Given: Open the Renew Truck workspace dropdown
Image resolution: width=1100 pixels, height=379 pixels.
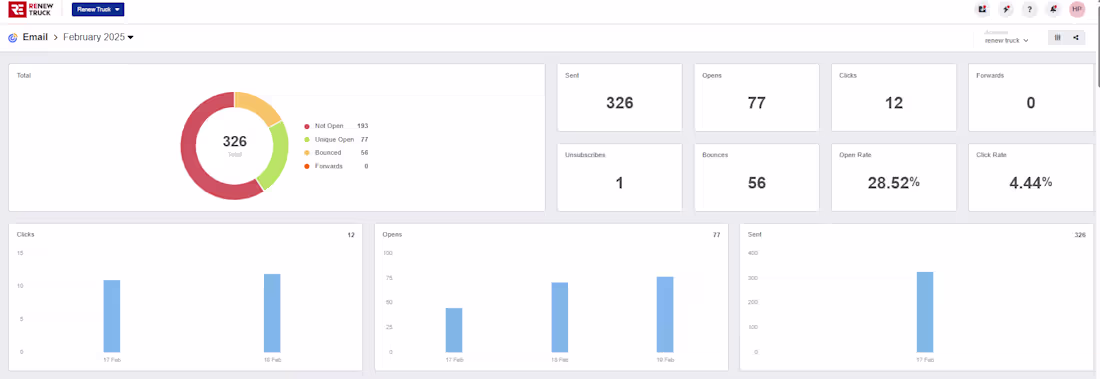Looking at the screenshot, I should tap(98, 9).
